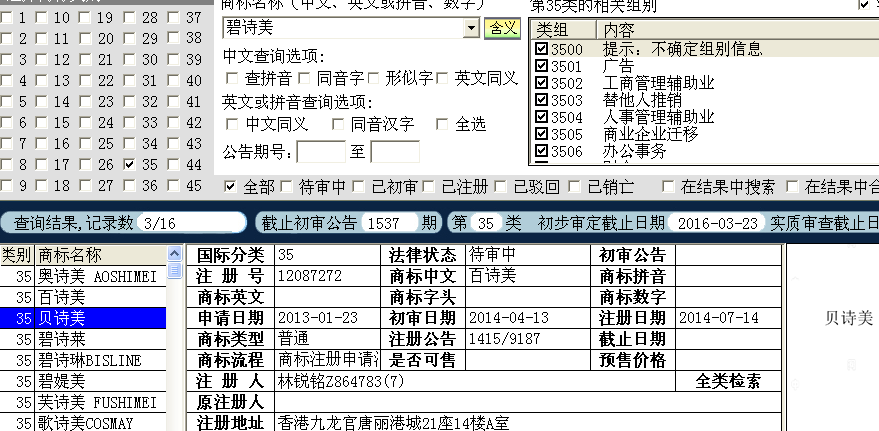Click registration date 2014-07-14
Image resolution: width=879 pixels, height=431 pixels.
[719, 318]
